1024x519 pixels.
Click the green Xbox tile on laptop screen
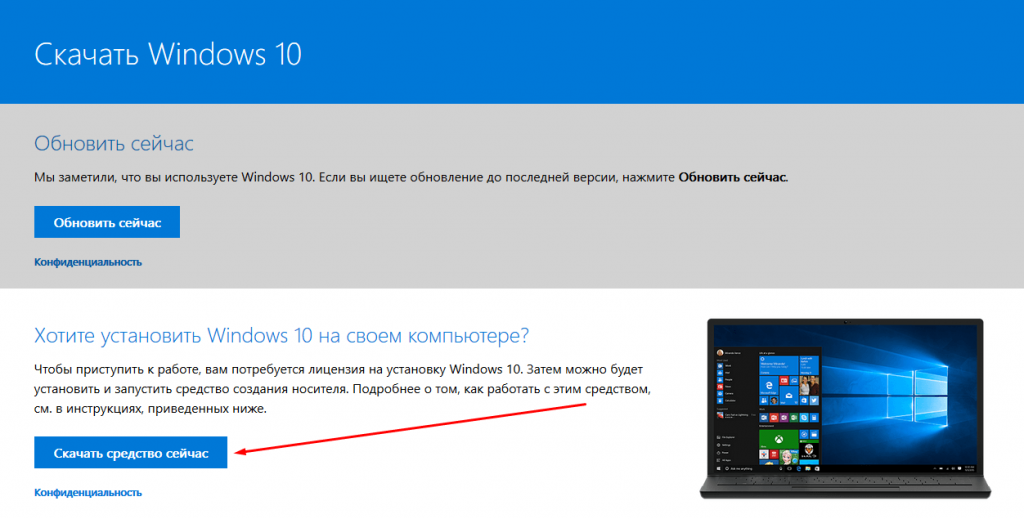tap(778, 438)
